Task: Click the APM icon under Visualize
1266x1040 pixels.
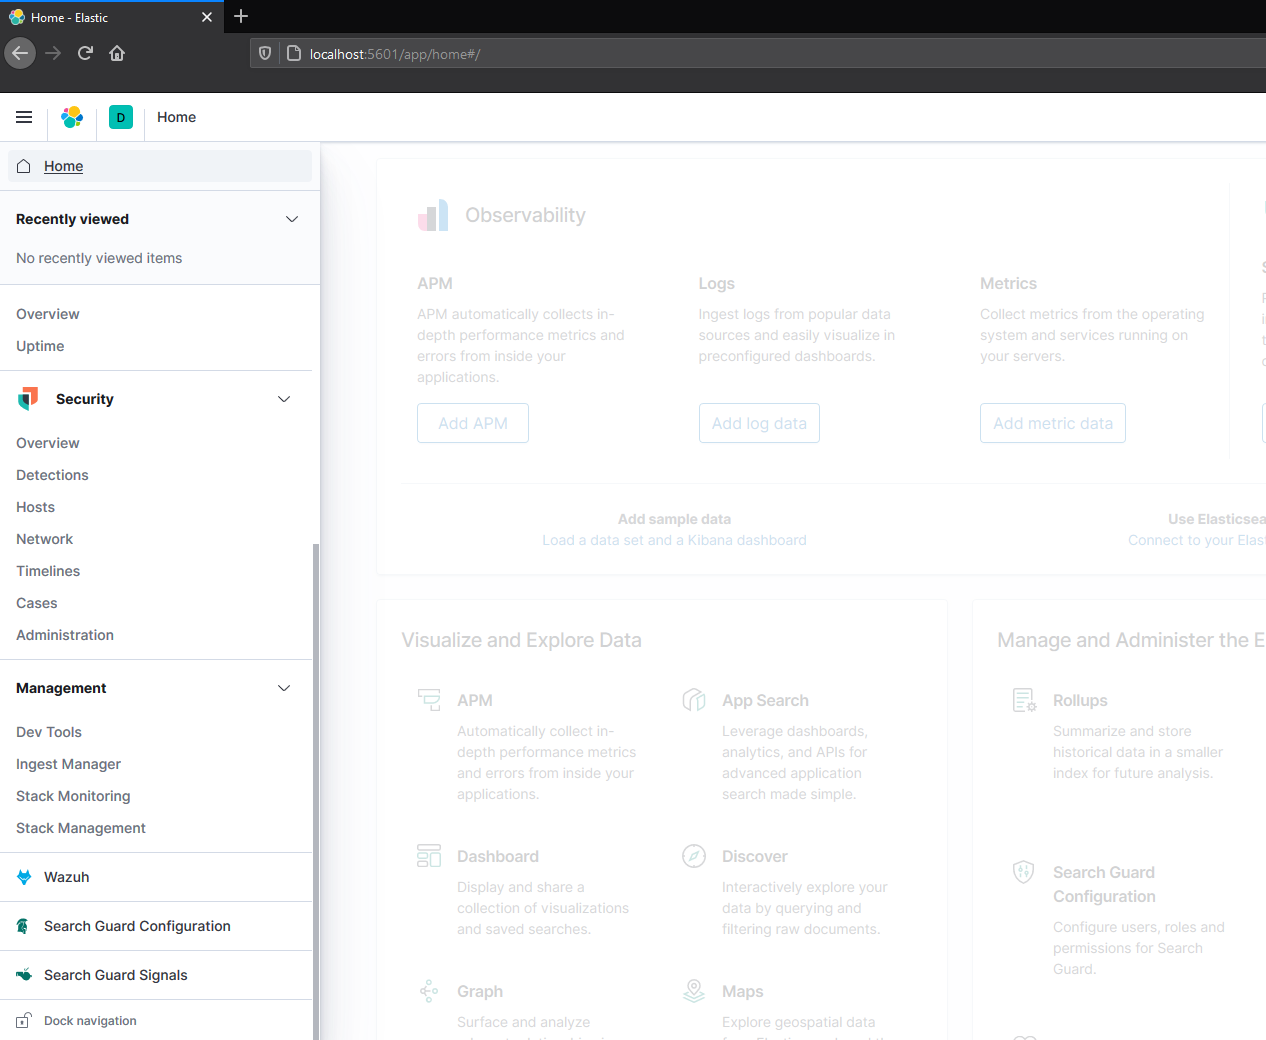Action: click(x=429, y=699)
